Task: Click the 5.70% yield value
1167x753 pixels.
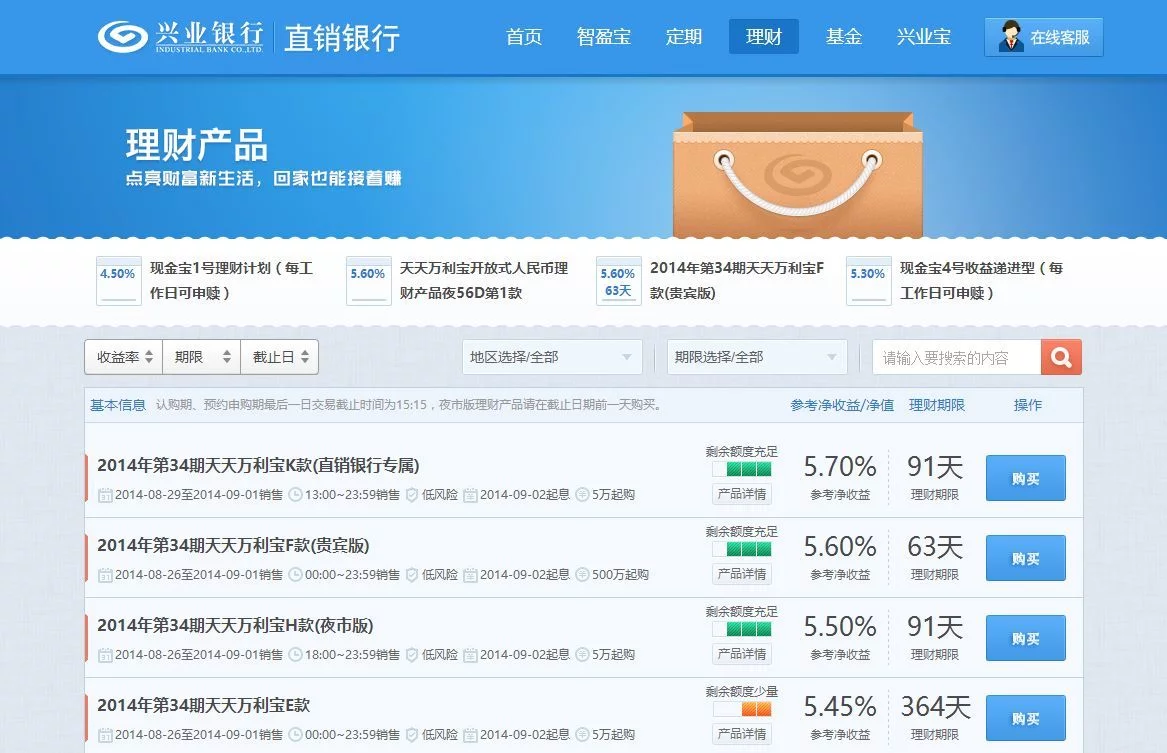Action: [840, 467]
